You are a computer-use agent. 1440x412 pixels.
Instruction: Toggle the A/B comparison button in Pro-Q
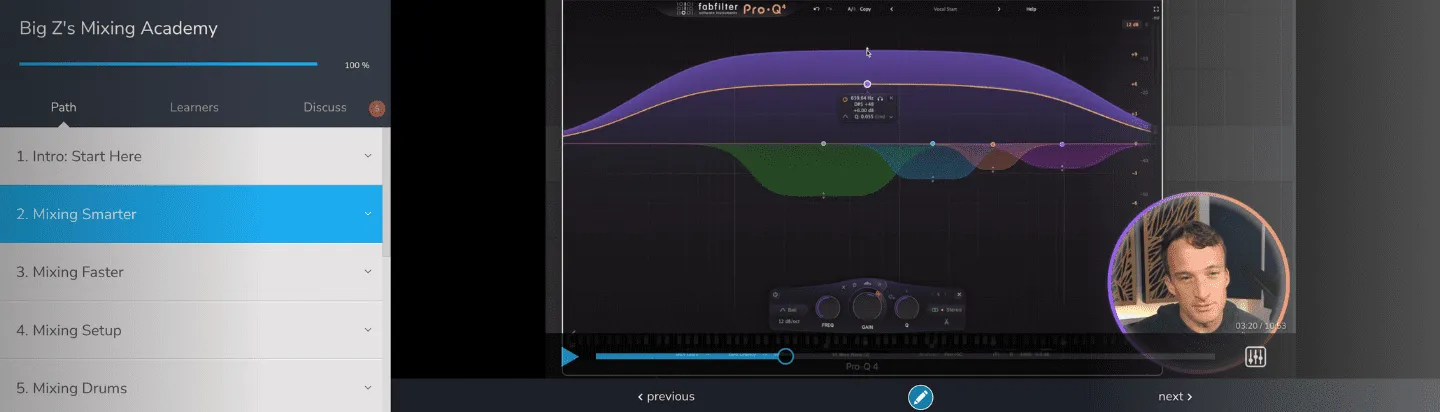coord(851,9)
